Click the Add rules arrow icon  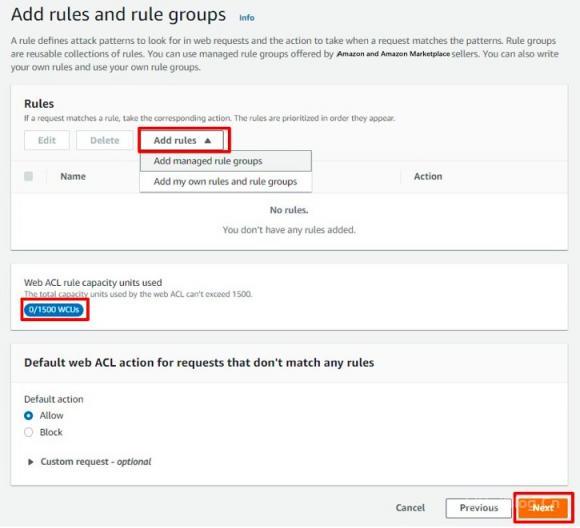pos(208,141)
